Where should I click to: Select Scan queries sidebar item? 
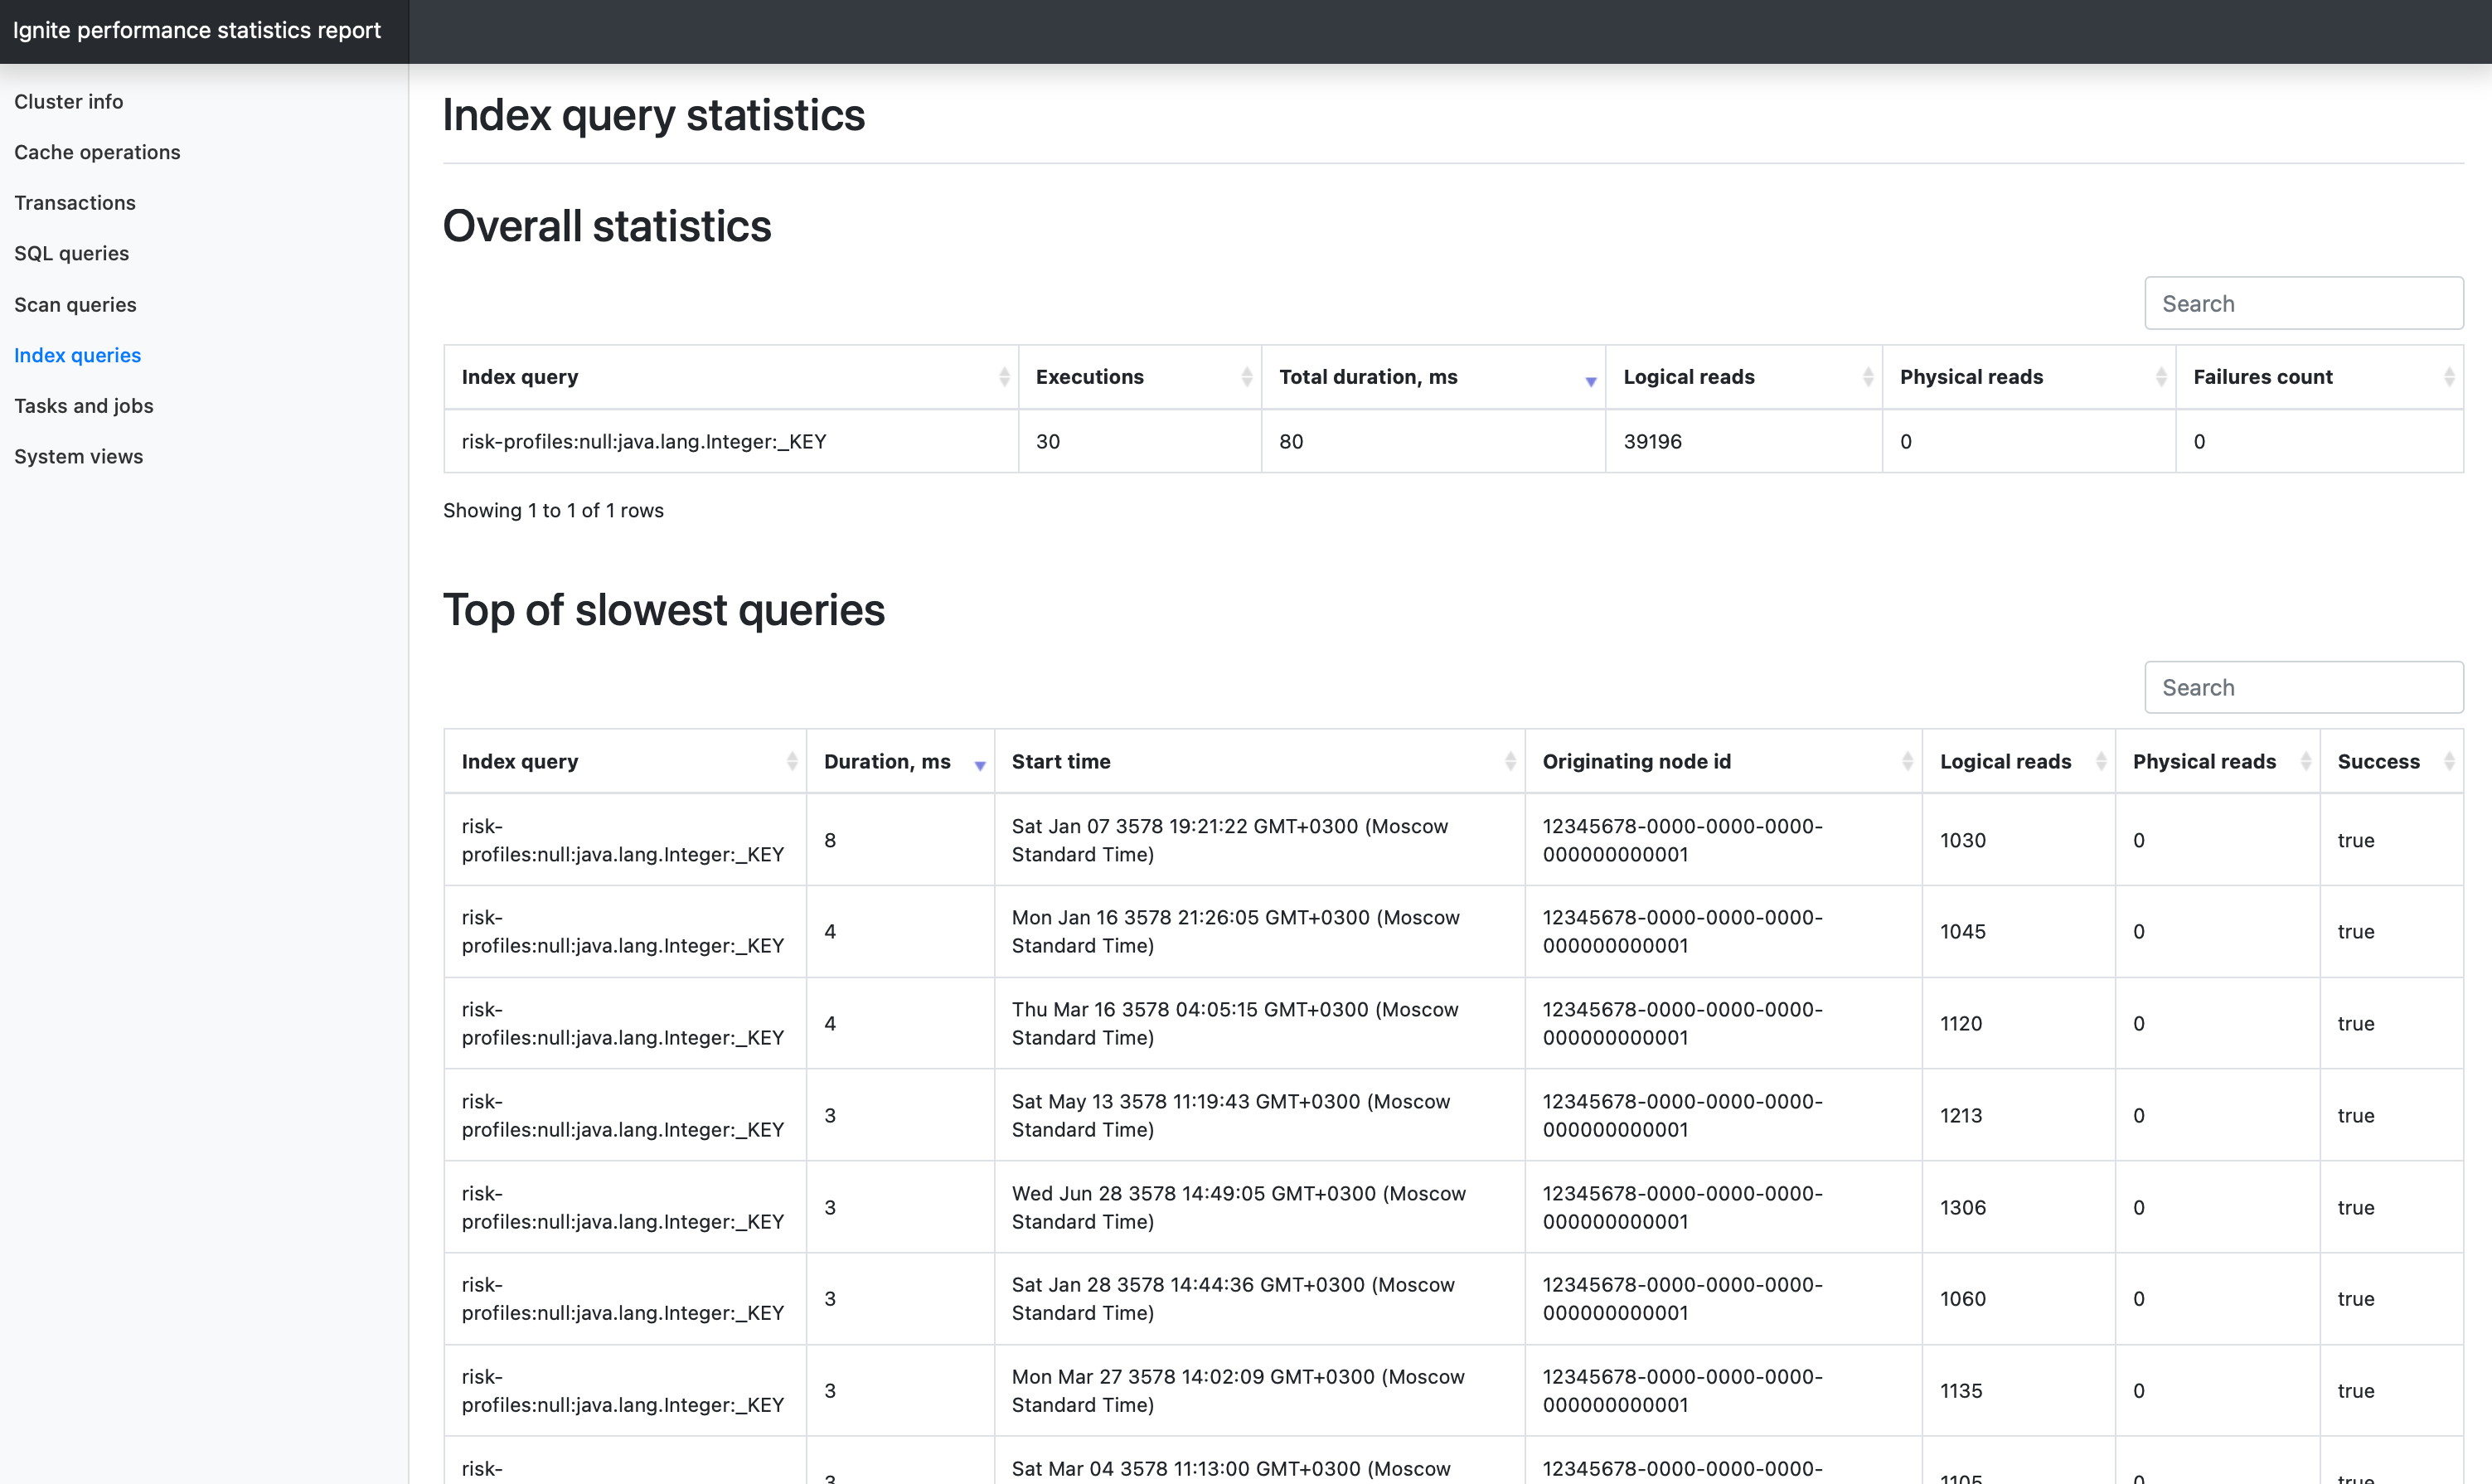(75, 304)
